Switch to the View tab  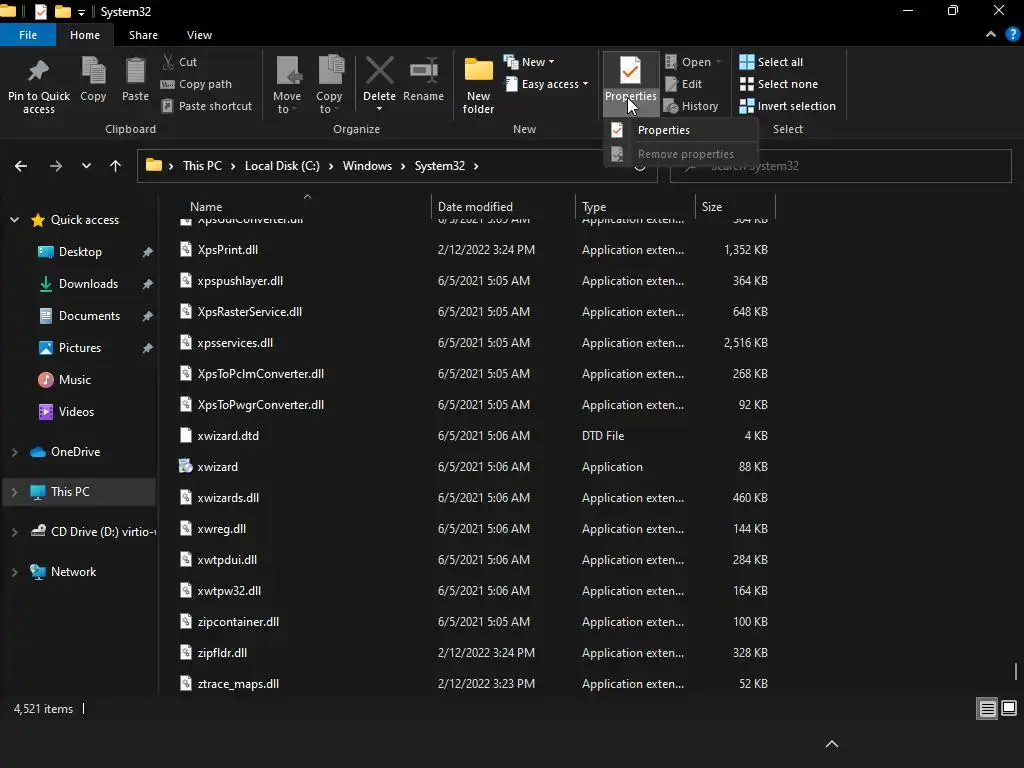(x=199, y=35)
